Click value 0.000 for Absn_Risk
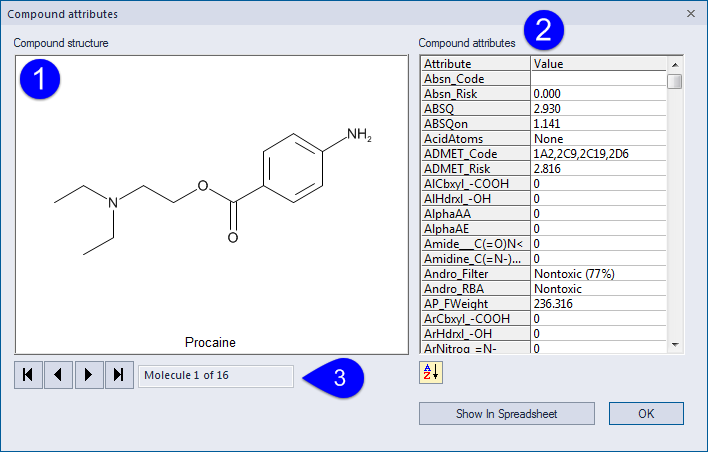This screenshot has width=708, height=452. pyautogui.click(x=598, y=93)
